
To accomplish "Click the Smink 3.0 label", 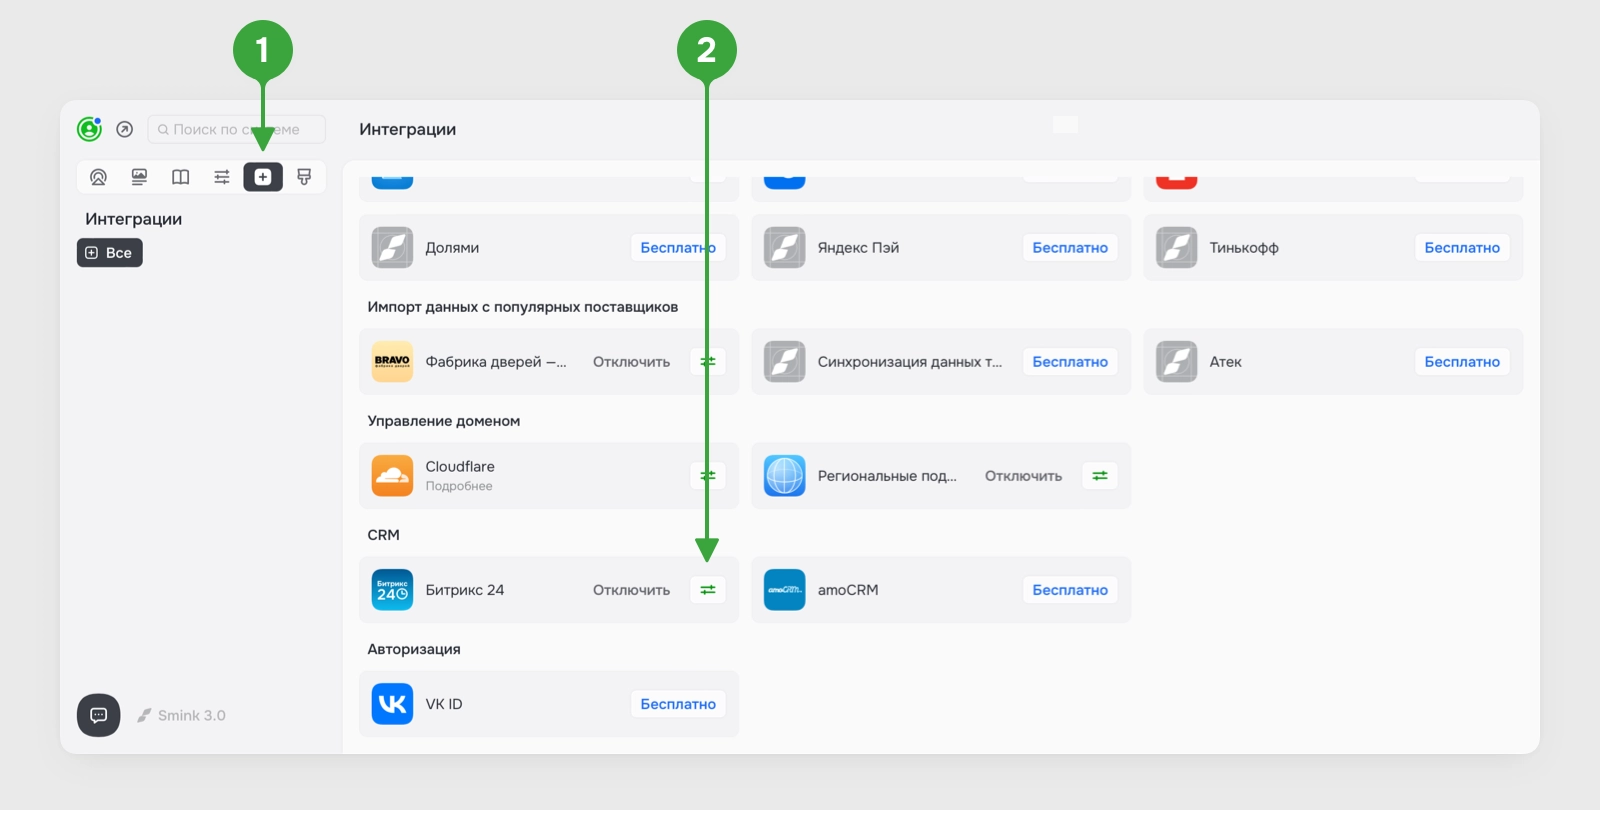I will coord(181,715).
